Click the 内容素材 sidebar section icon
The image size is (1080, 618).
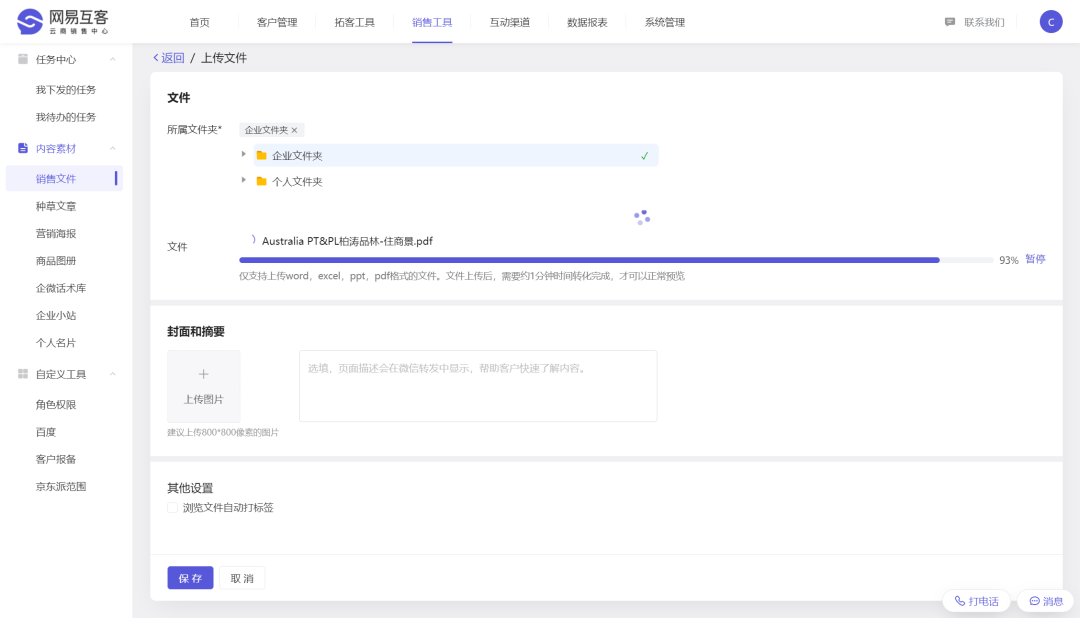(x=22, y=148)
